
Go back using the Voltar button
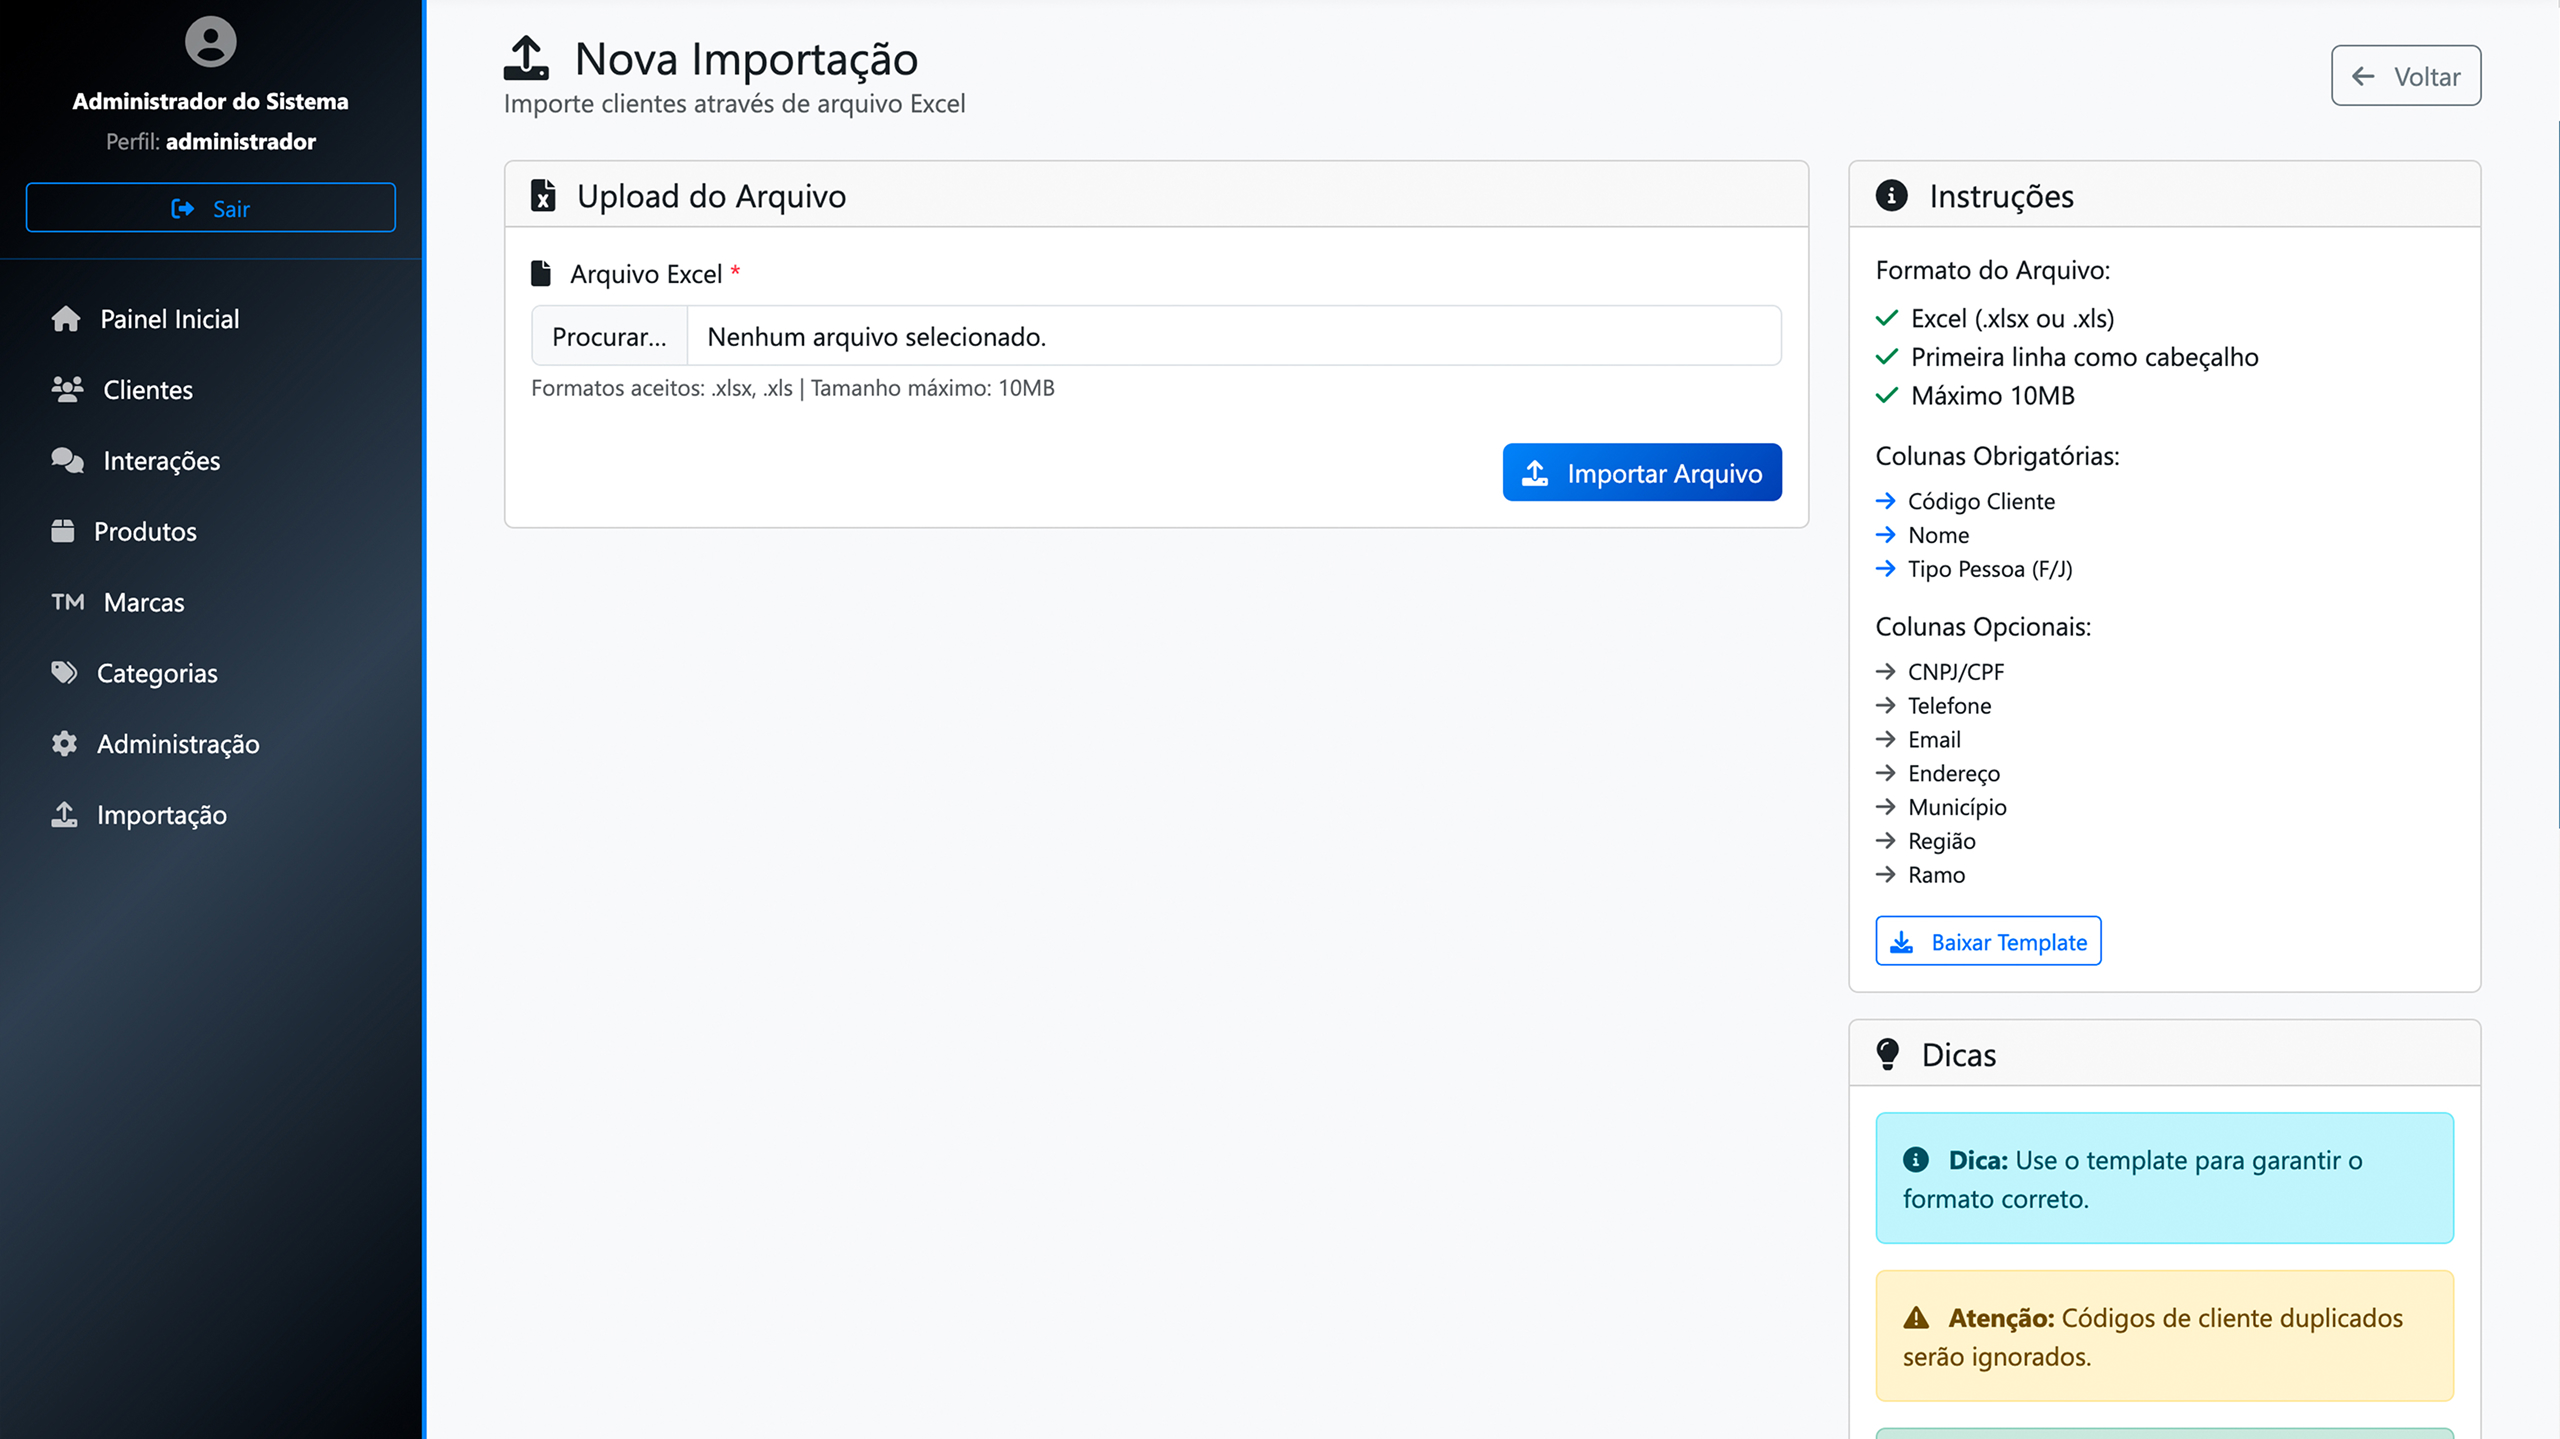coord(2406,76)
